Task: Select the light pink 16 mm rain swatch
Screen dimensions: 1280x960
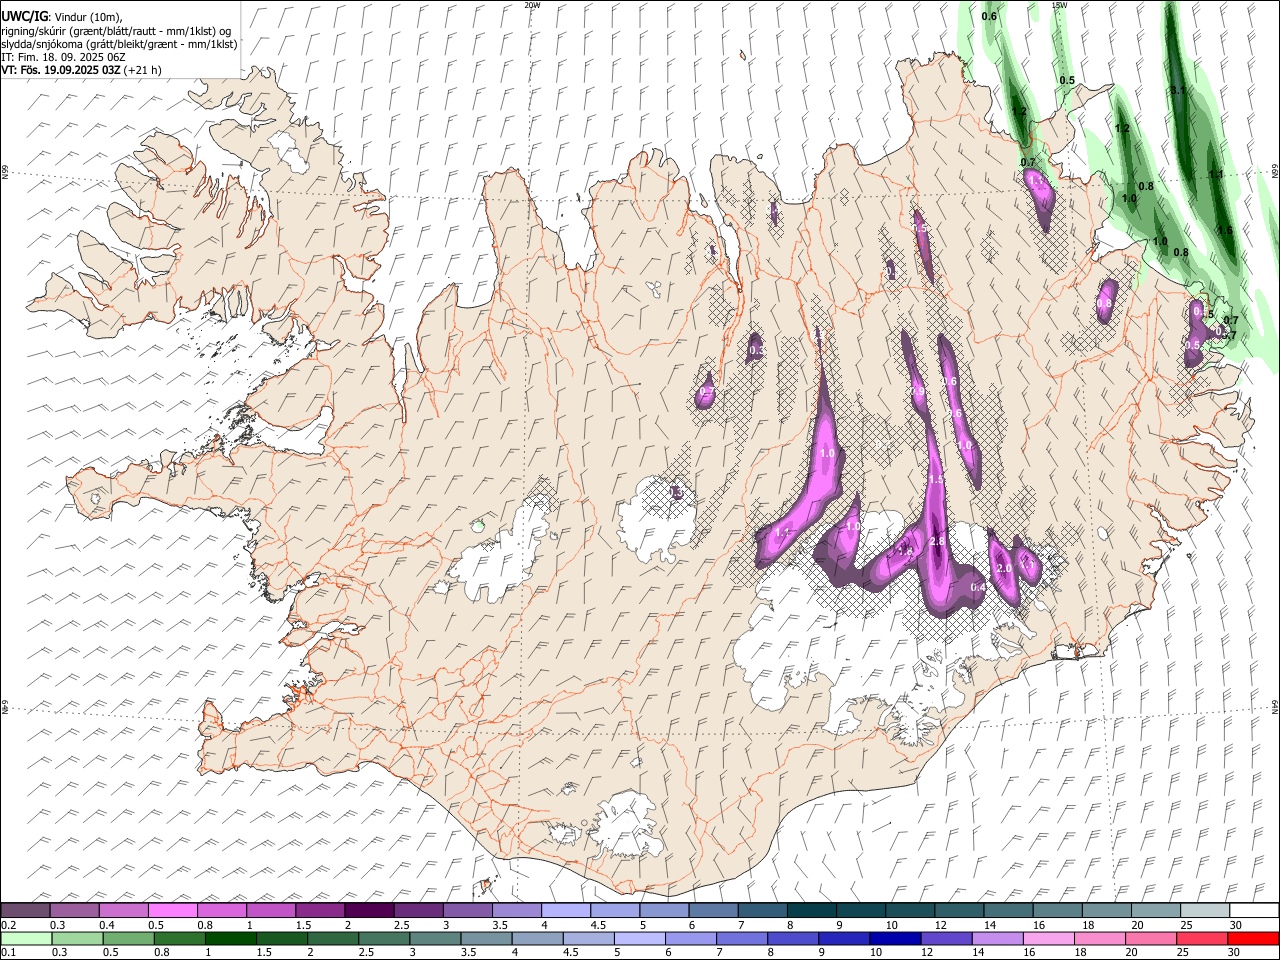Action: (1049, 938)
